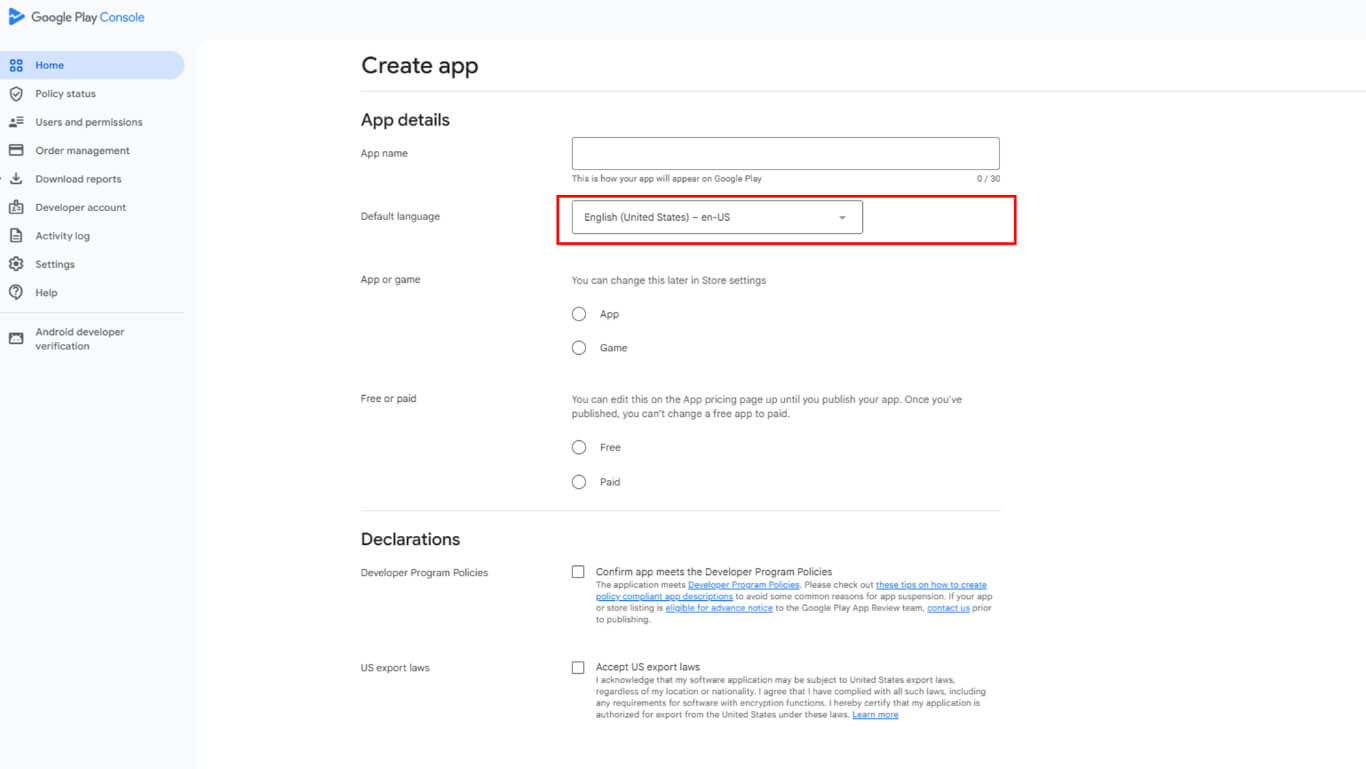Screen dimensions: 1366x769
Task: Choose the Paid radio option
Action: point(579,482)
